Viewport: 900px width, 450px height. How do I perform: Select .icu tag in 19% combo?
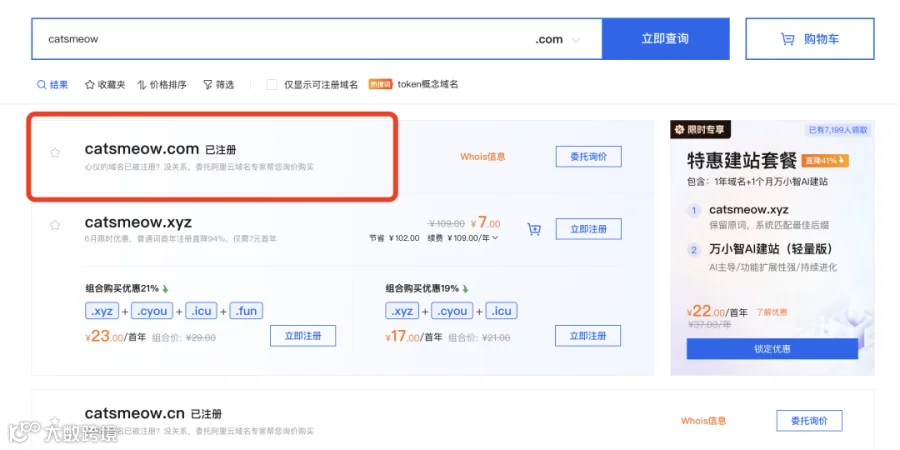click(x=502, y=311)
